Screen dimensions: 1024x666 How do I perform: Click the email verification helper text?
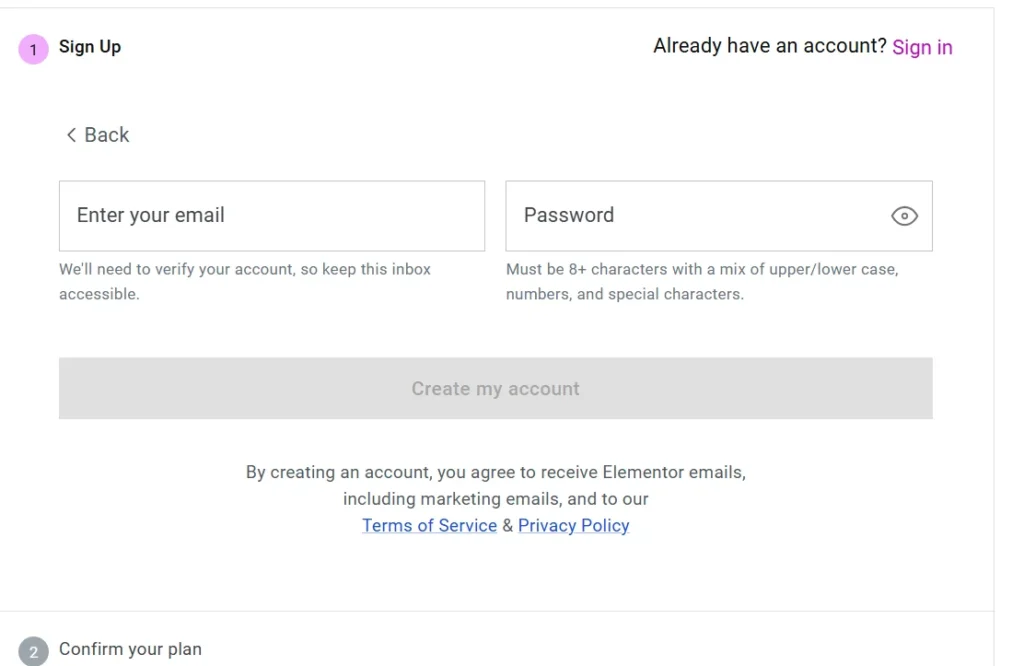pos(245,281)
